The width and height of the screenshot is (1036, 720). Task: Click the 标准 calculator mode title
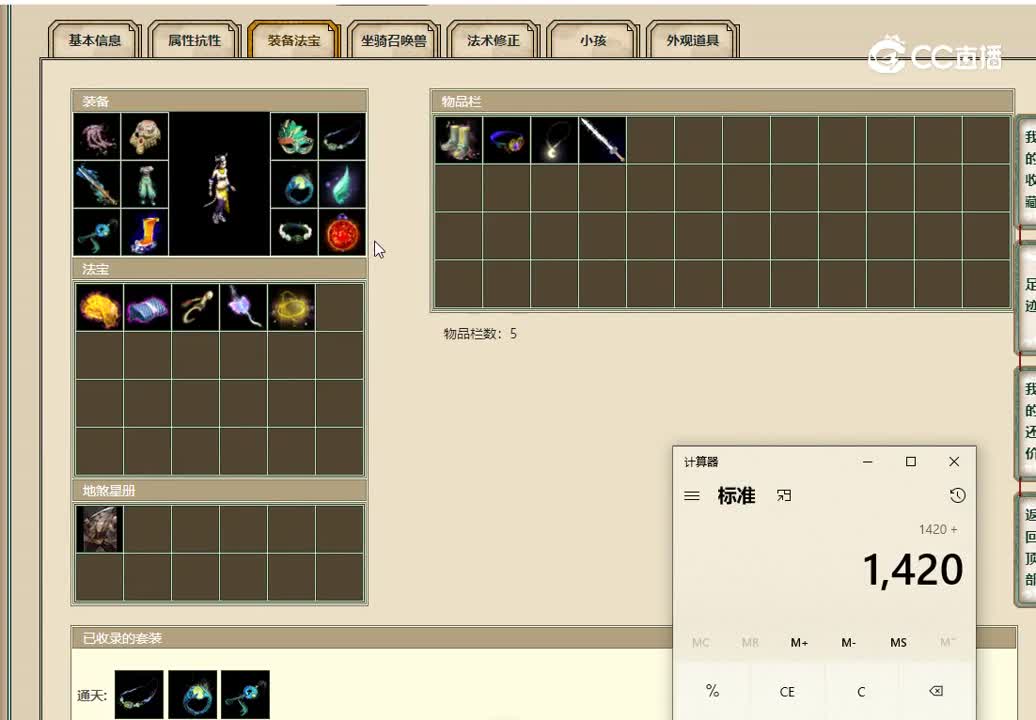coord(736,495)
